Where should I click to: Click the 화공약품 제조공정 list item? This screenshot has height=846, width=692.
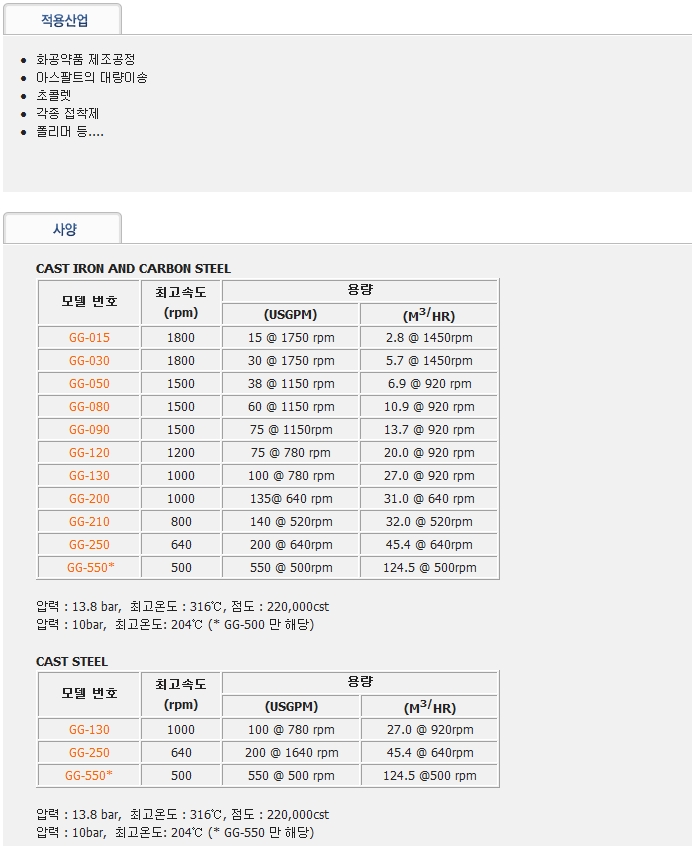point(85,59)
